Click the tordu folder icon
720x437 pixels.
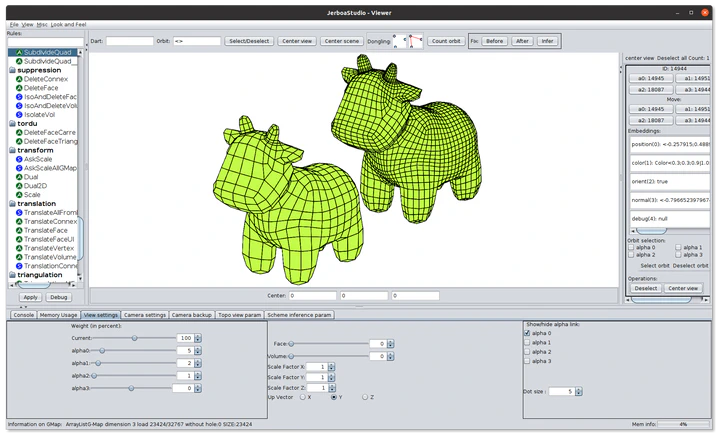point(12,123)
